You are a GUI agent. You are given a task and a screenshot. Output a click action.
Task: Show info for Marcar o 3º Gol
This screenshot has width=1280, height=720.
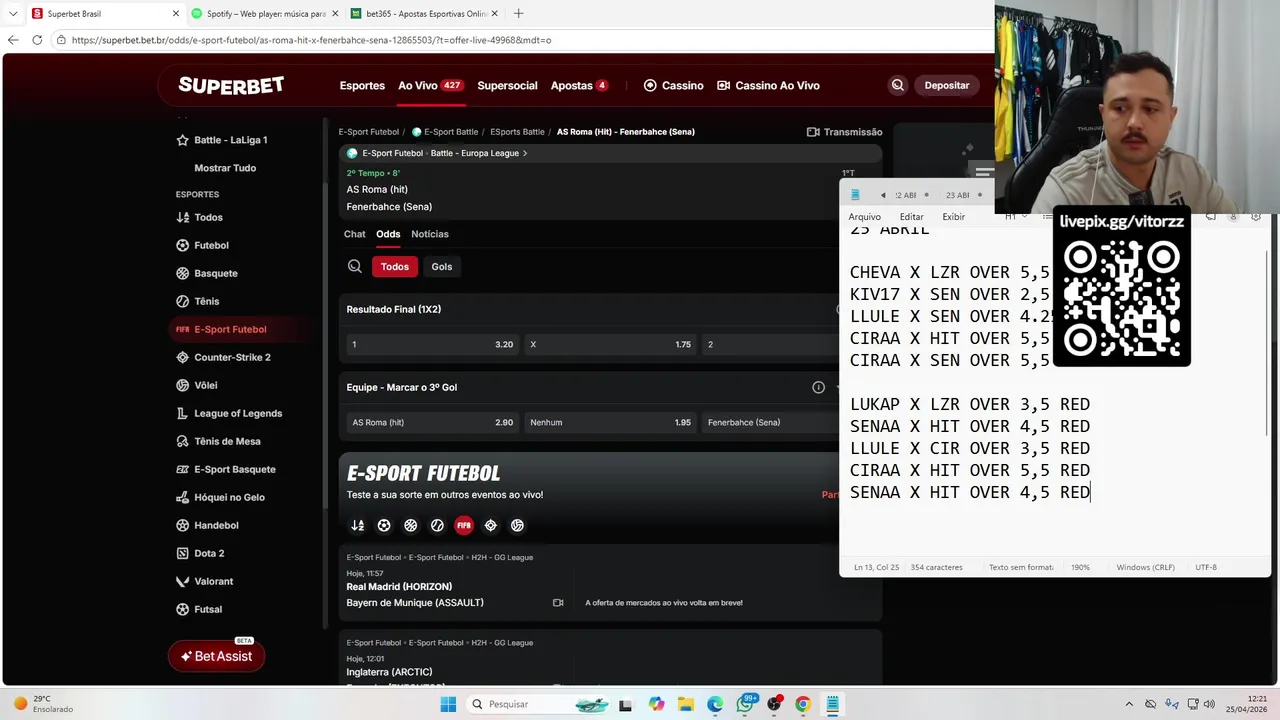(x=818, y=387)
